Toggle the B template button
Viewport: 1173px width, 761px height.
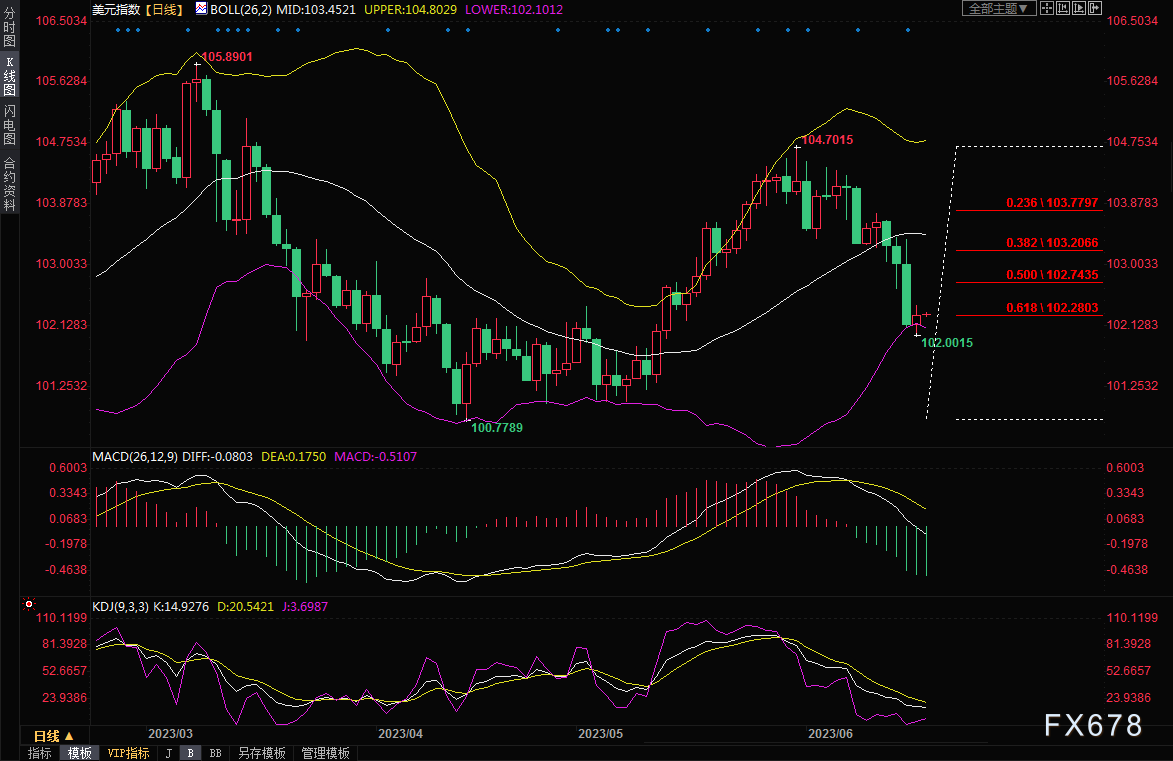(x=190, y=753)
